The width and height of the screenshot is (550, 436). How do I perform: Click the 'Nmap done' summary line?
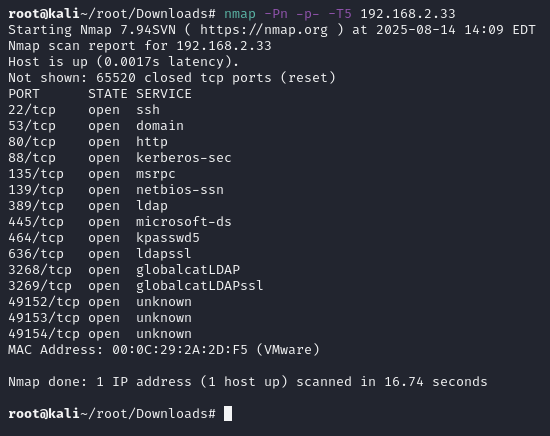[248, 382]
